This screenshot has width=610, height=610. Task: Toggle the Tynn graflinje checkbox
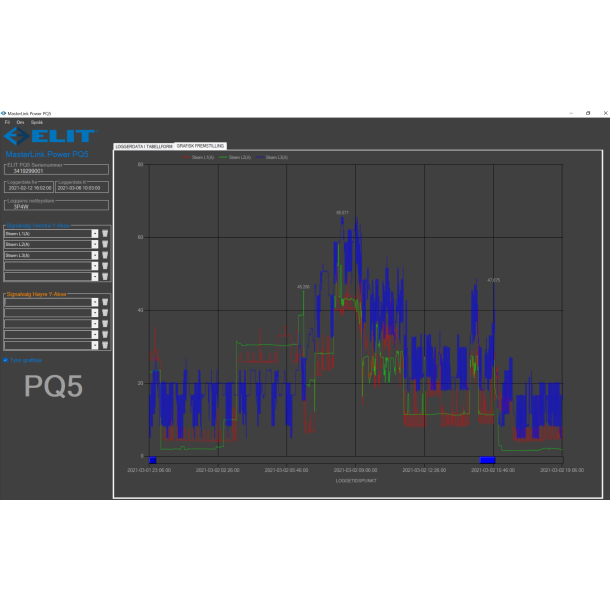point(5,360)
